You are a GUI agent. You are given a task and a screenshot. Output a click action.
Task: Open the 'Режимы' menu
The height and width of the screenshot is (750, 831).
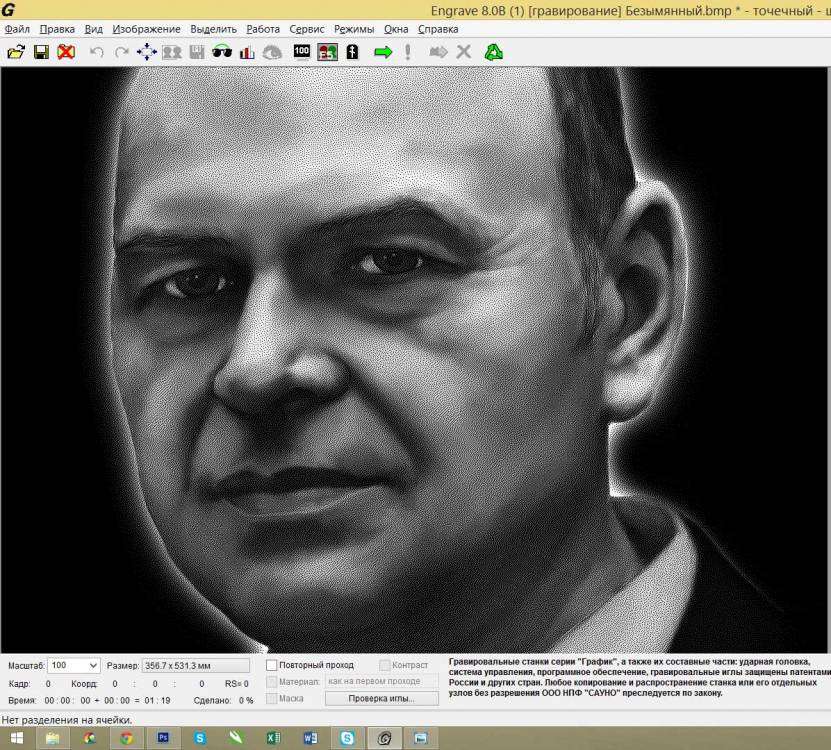354,29
